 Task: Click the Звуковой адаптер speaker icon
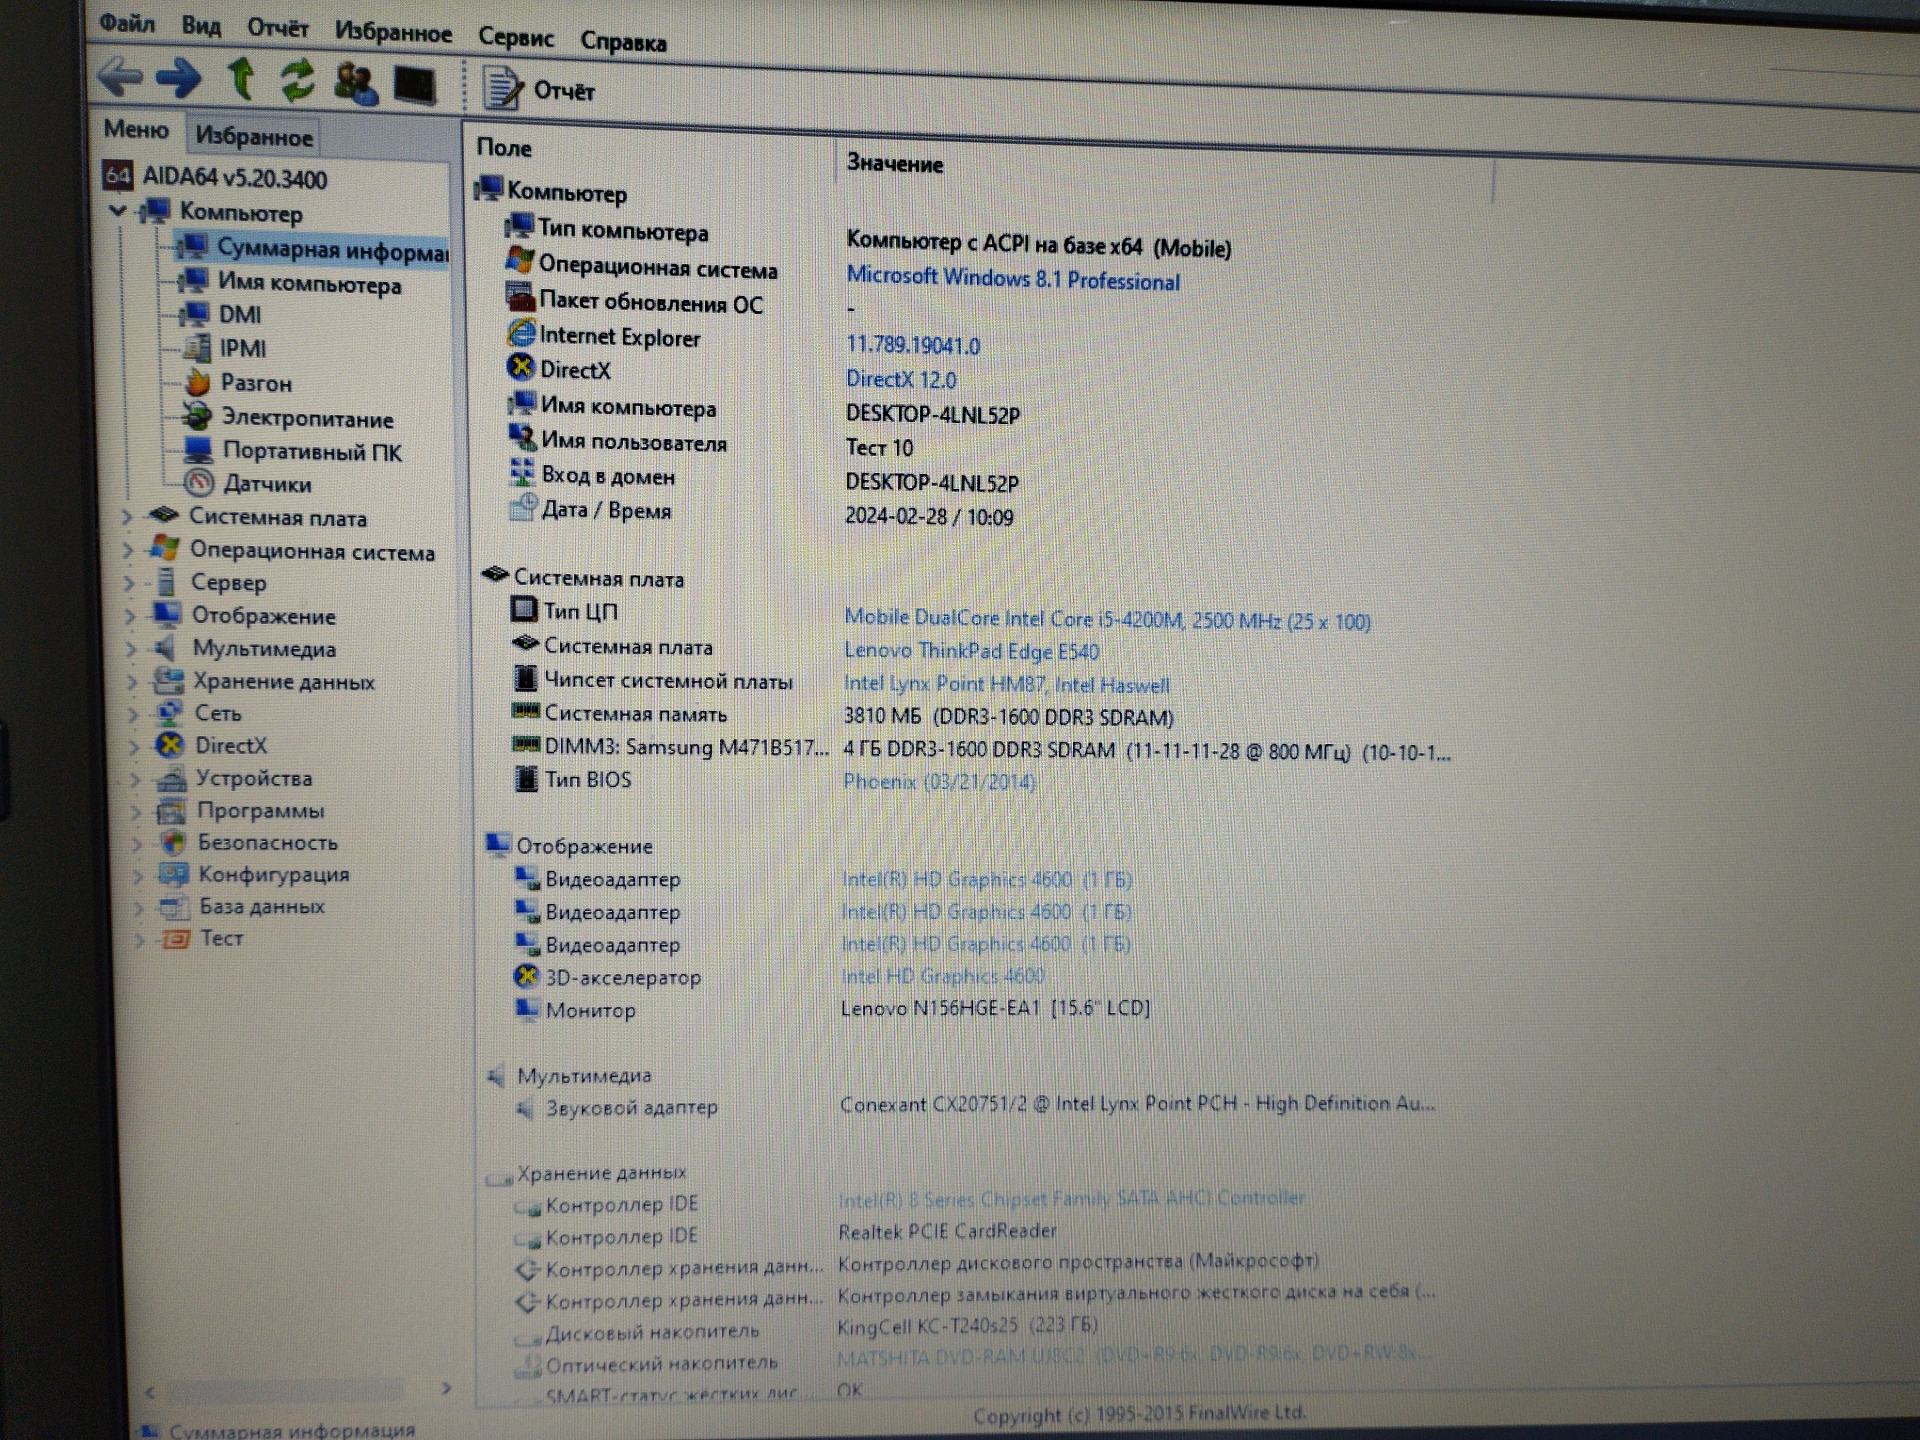tap(526, 1107)
